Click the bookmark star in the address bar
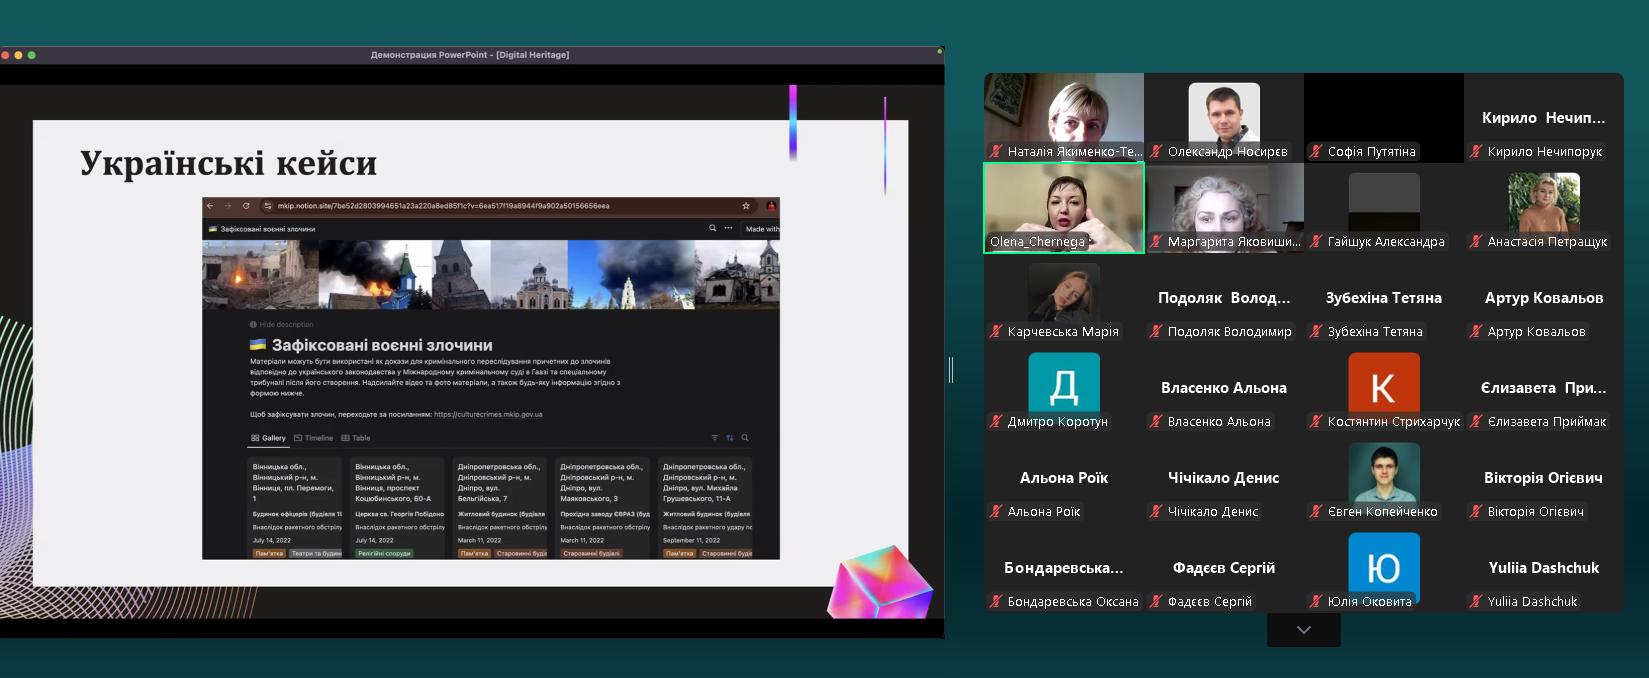1649x678 pixels. click(746, 206)
